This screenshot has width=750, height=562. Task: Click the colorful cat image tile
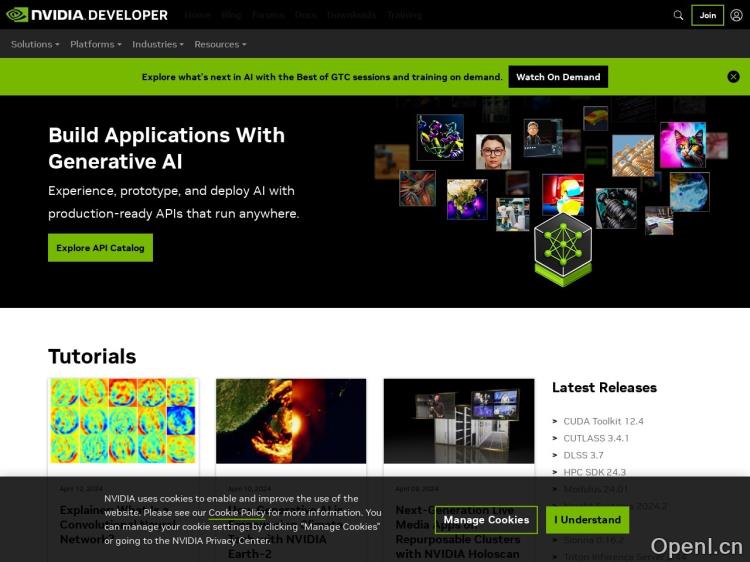[x=683, y=144]
